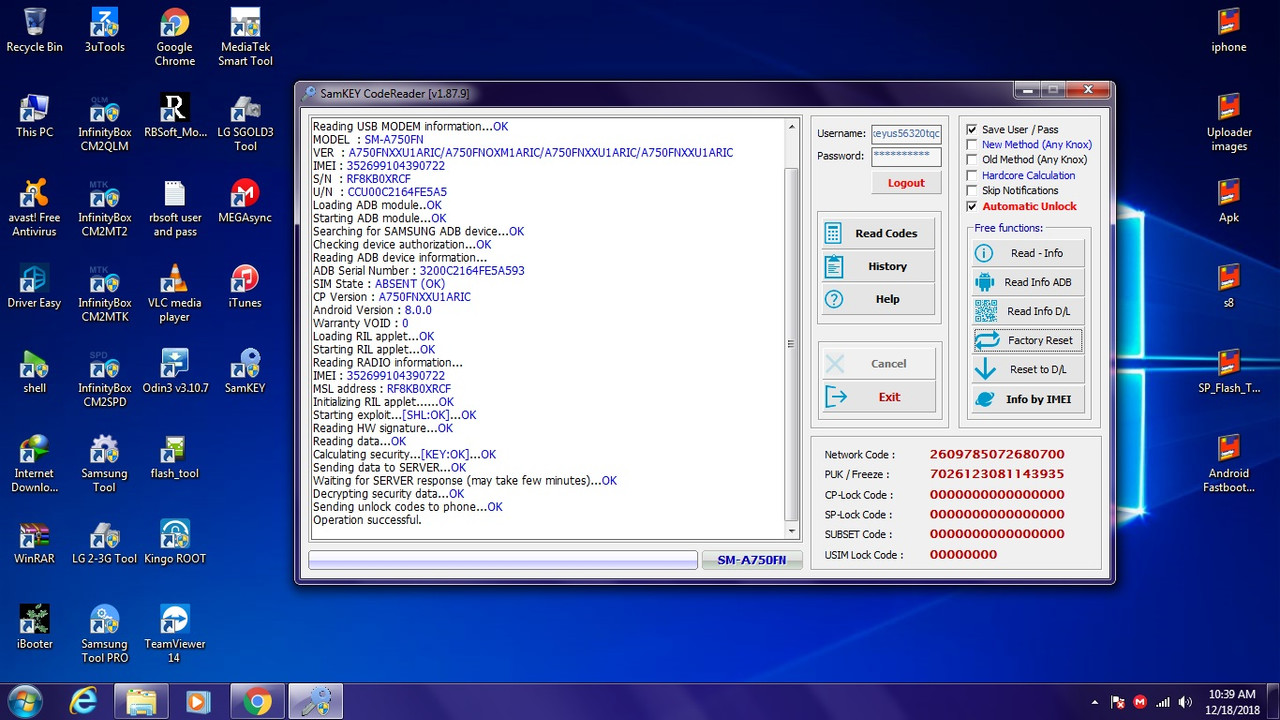Click the PUK / Freeze value 7026123081143935

pyautogui.click(x=997, y=475)
